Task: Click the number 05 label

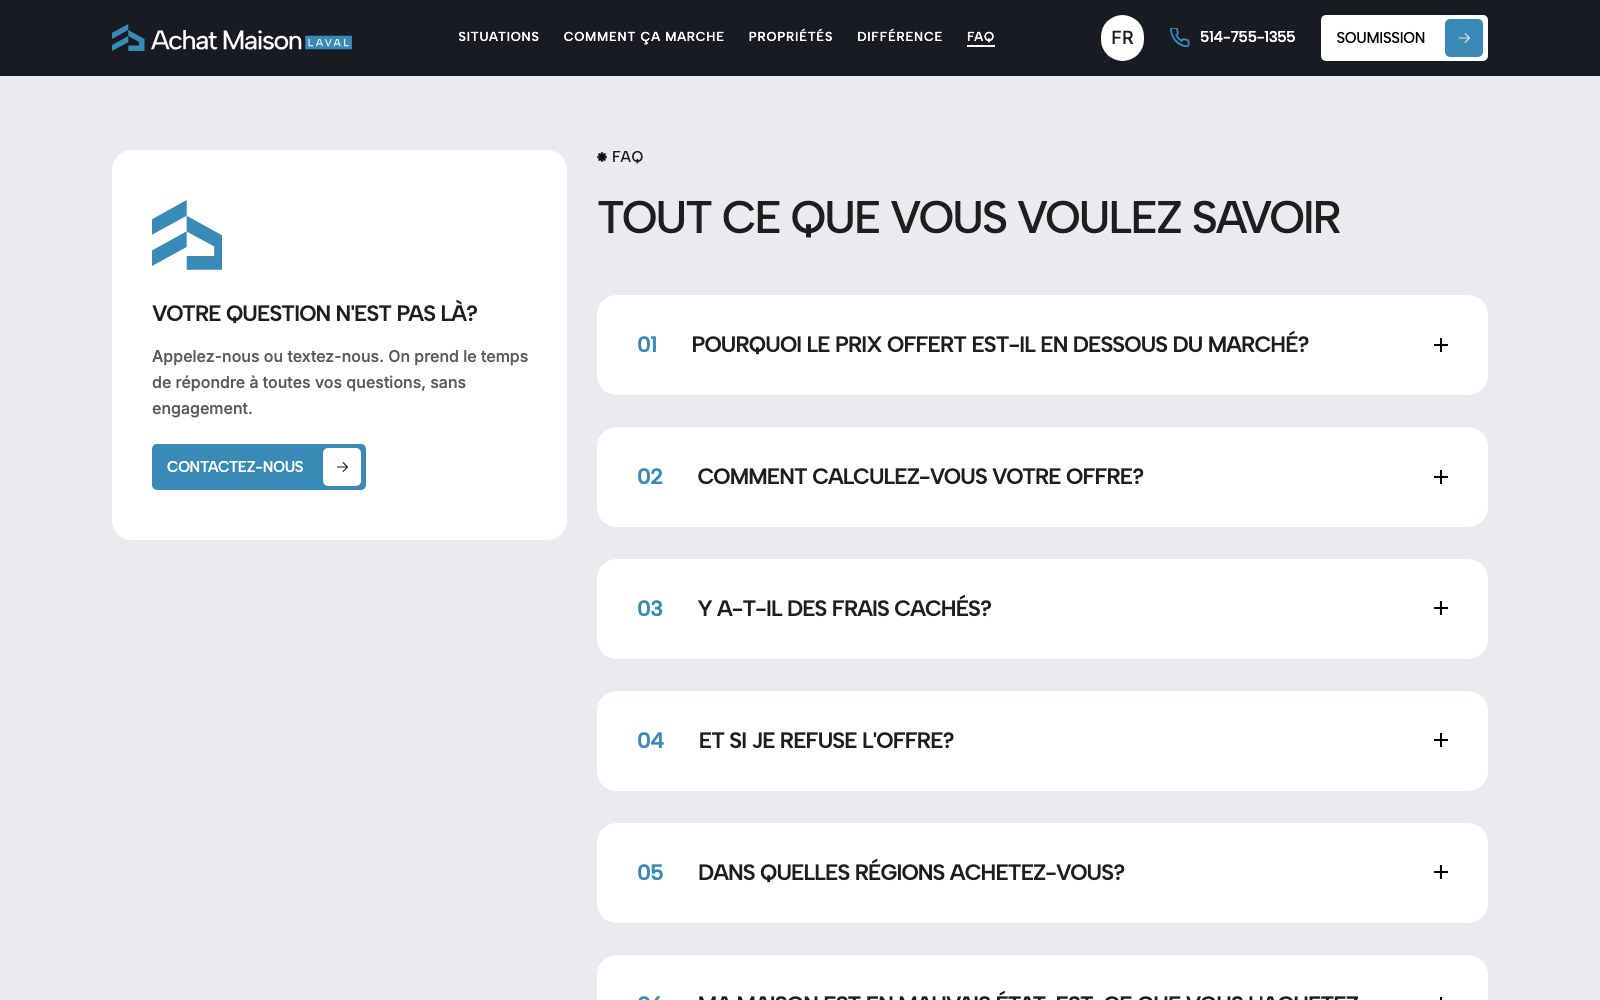Action: pyautogui.click(x=650, y=872)
